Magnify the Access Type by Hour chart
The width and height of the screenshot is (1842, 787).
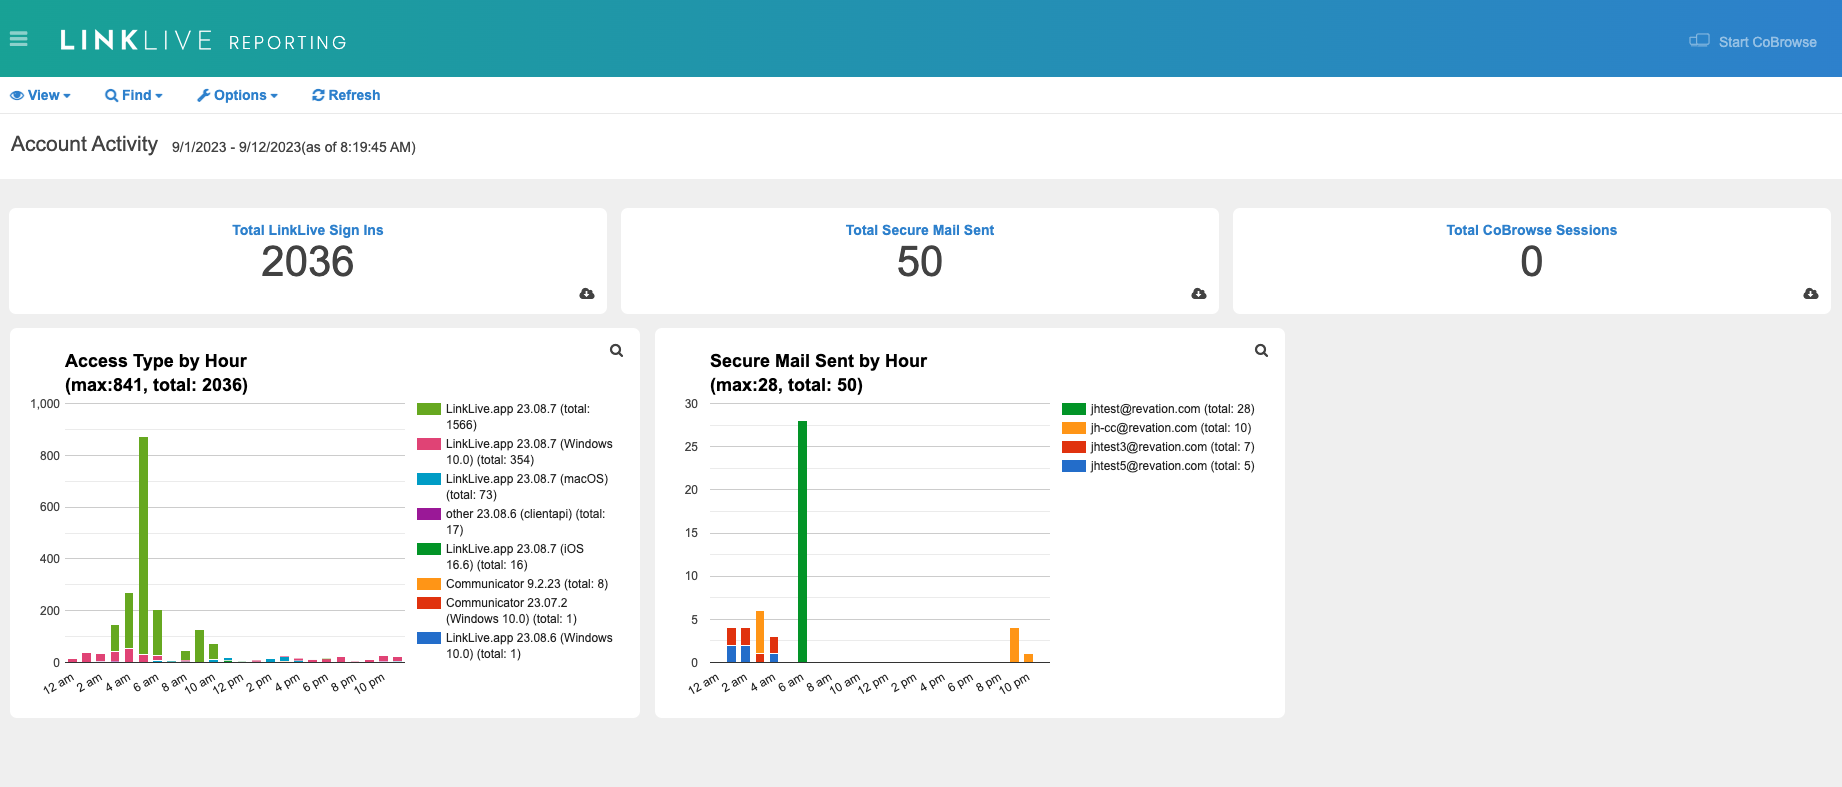click(616, 350)
